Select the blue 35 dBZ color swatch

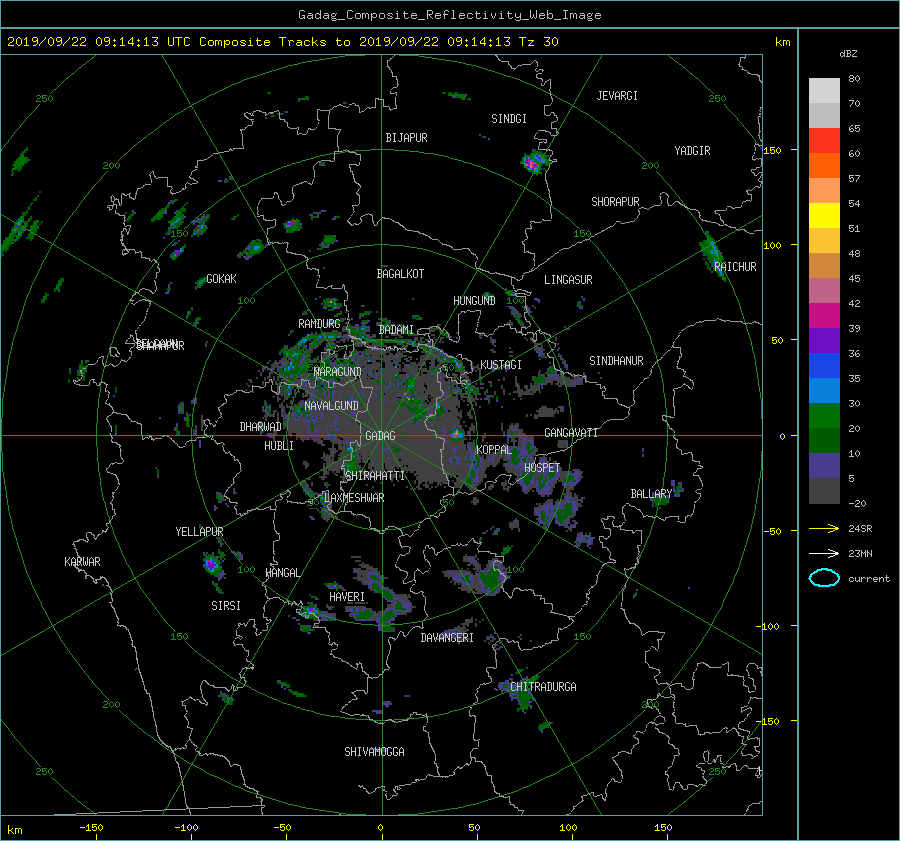pyautogui.click(x=824, y=365)
